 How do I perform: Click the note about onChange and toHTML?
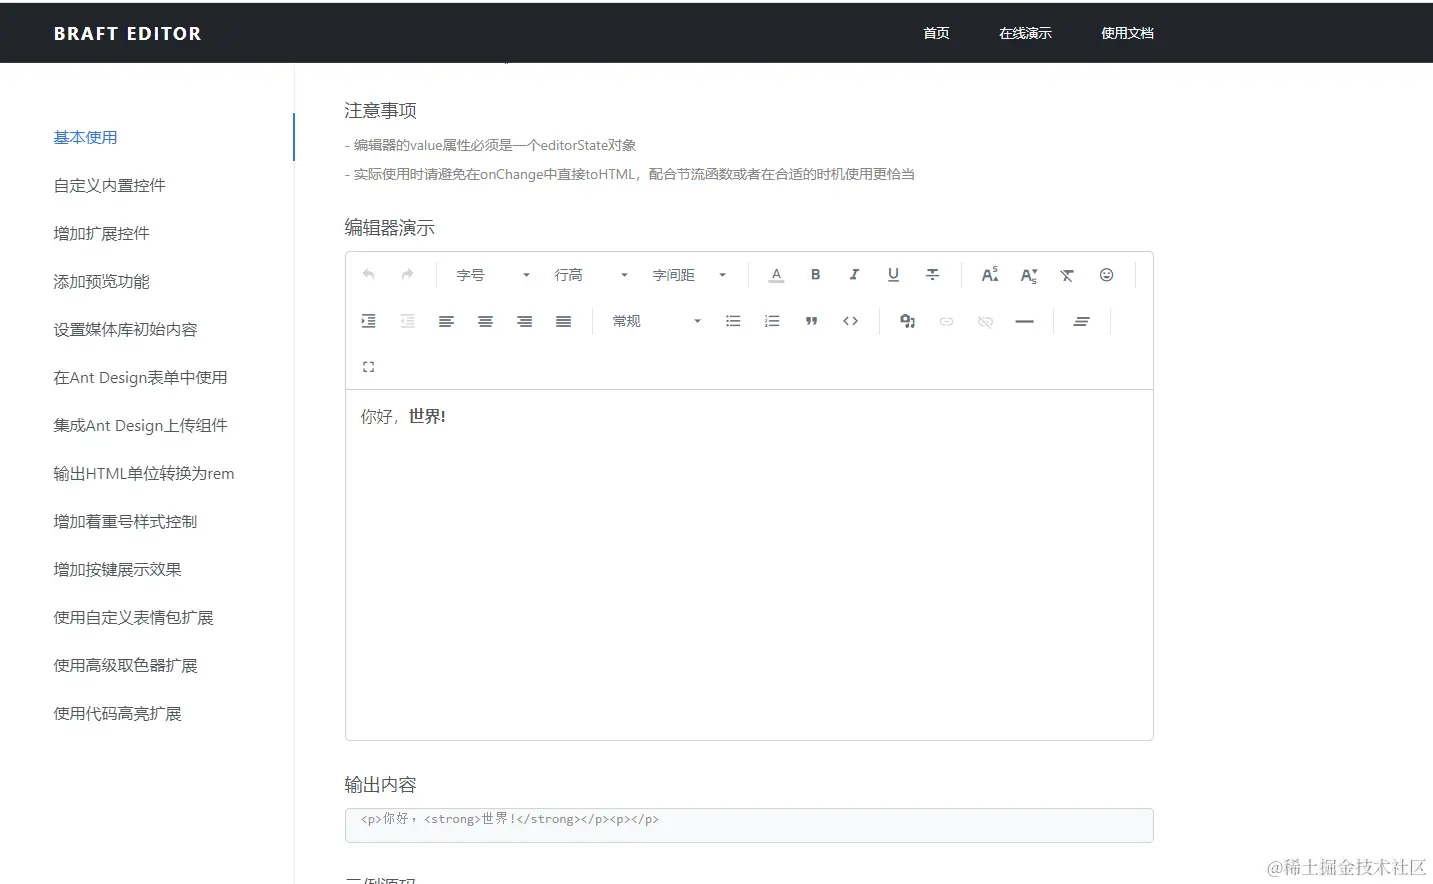pyautogui.click(x=629, y=174)
